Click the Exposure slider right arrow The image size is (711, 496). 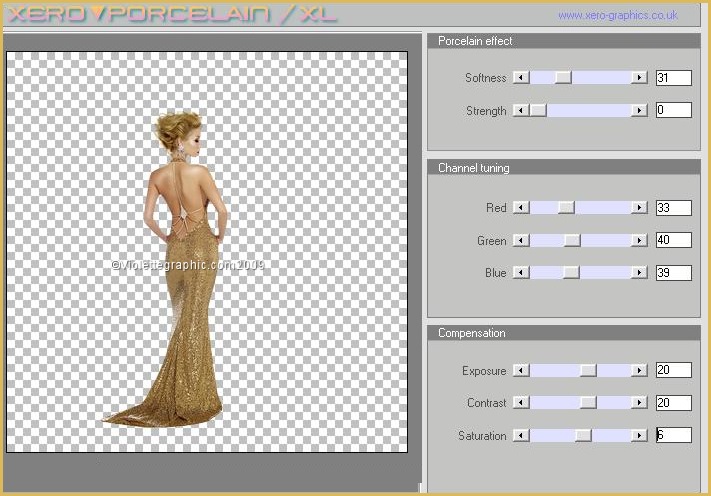(639, 371)
